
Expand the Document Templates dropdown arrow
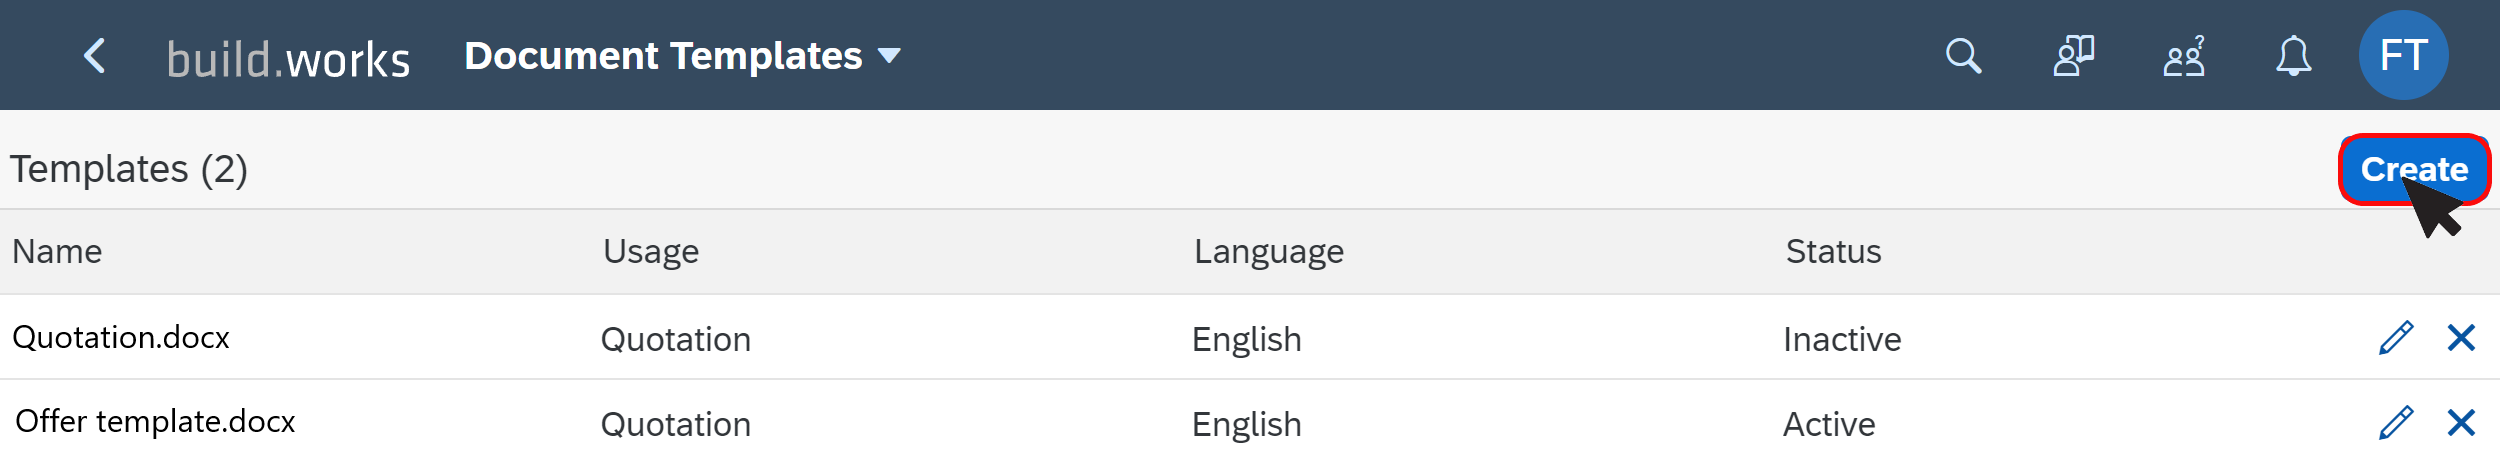pos(889,56)
